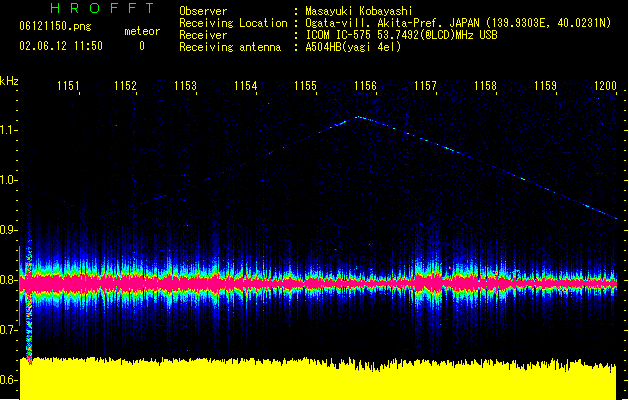Image resolution: width=629 pixels, height=400 pixels.
Task: Click the 1.0 kHz axis label
Action: [8, 180]
